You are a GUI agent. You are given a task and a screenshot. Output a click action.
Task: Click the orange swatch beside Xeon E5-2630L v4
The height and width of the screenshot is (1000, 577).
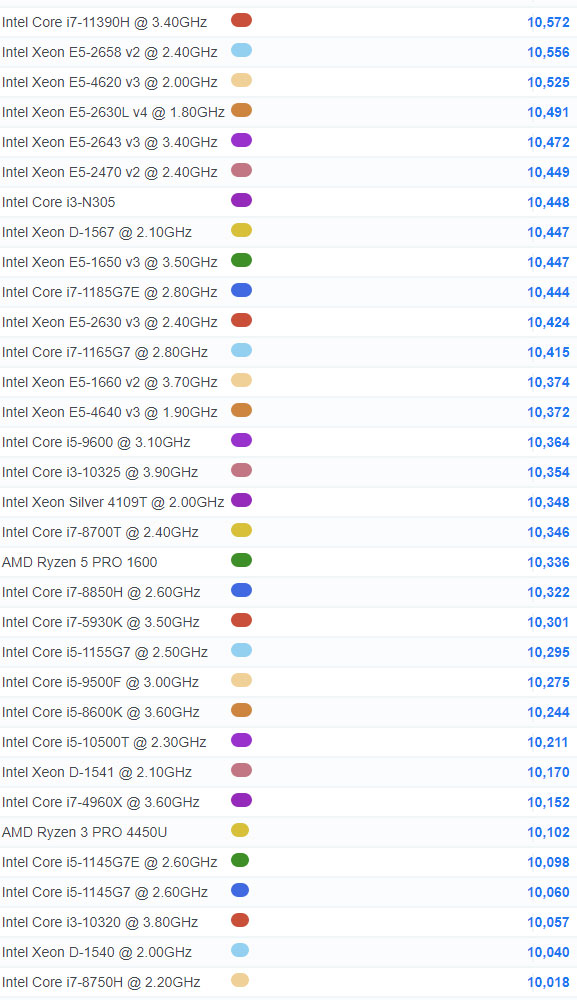tap(241, 110)
